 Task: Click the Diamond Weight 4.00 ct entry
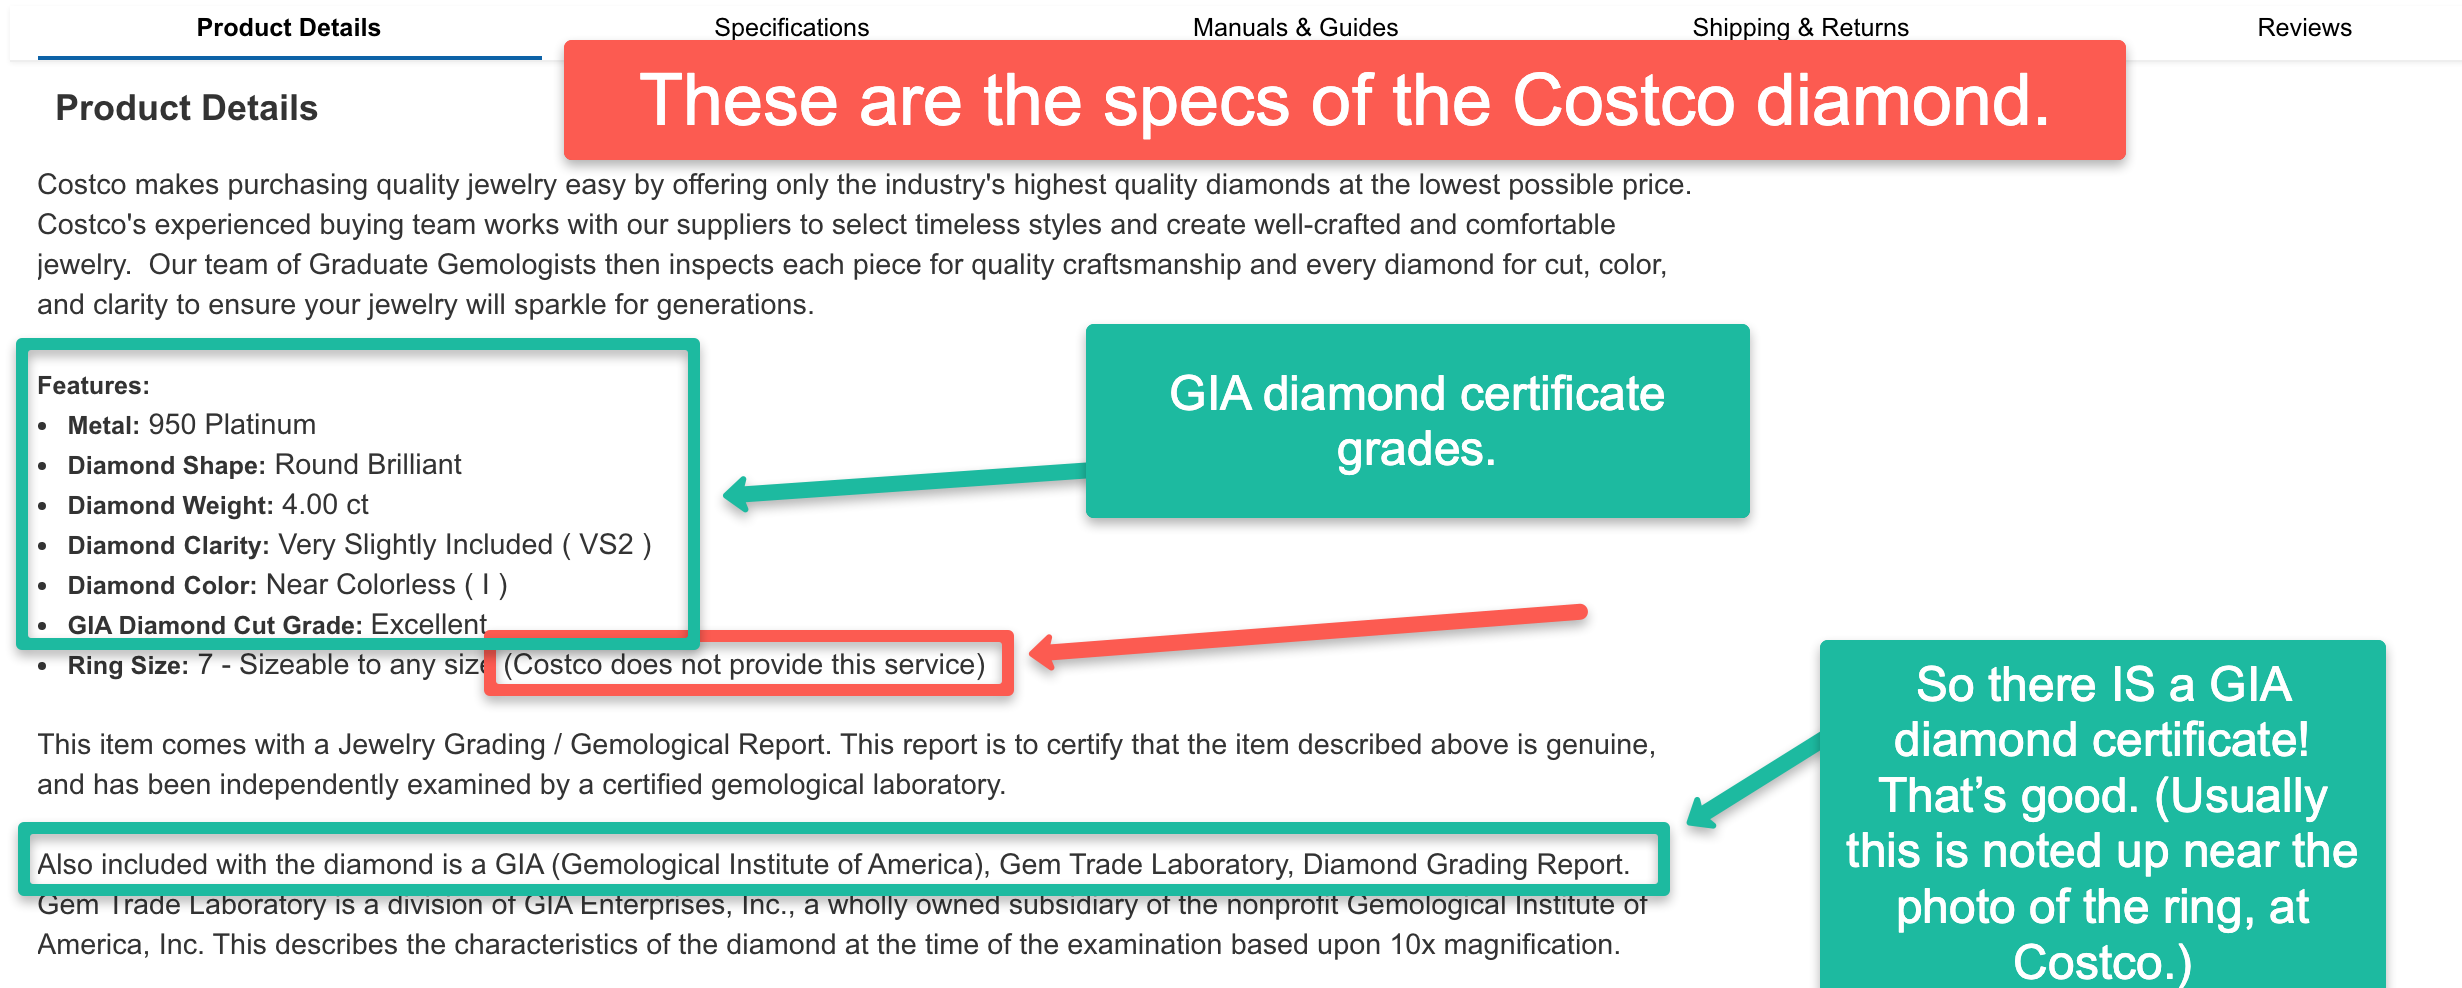218,505
